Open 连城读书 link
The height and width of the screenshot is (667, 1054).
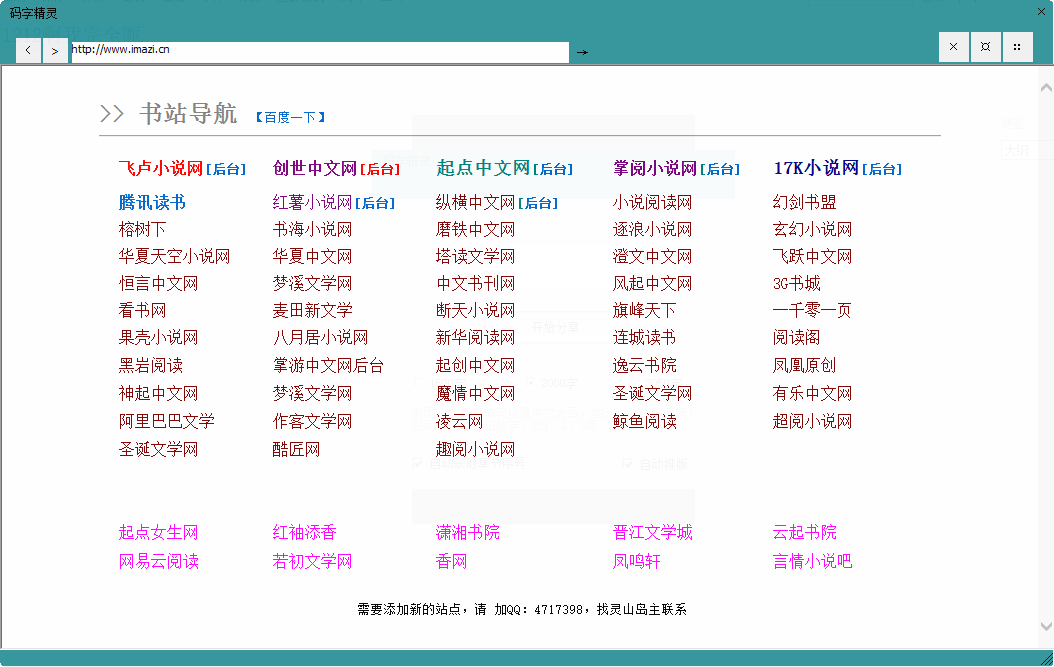[644, 338]
